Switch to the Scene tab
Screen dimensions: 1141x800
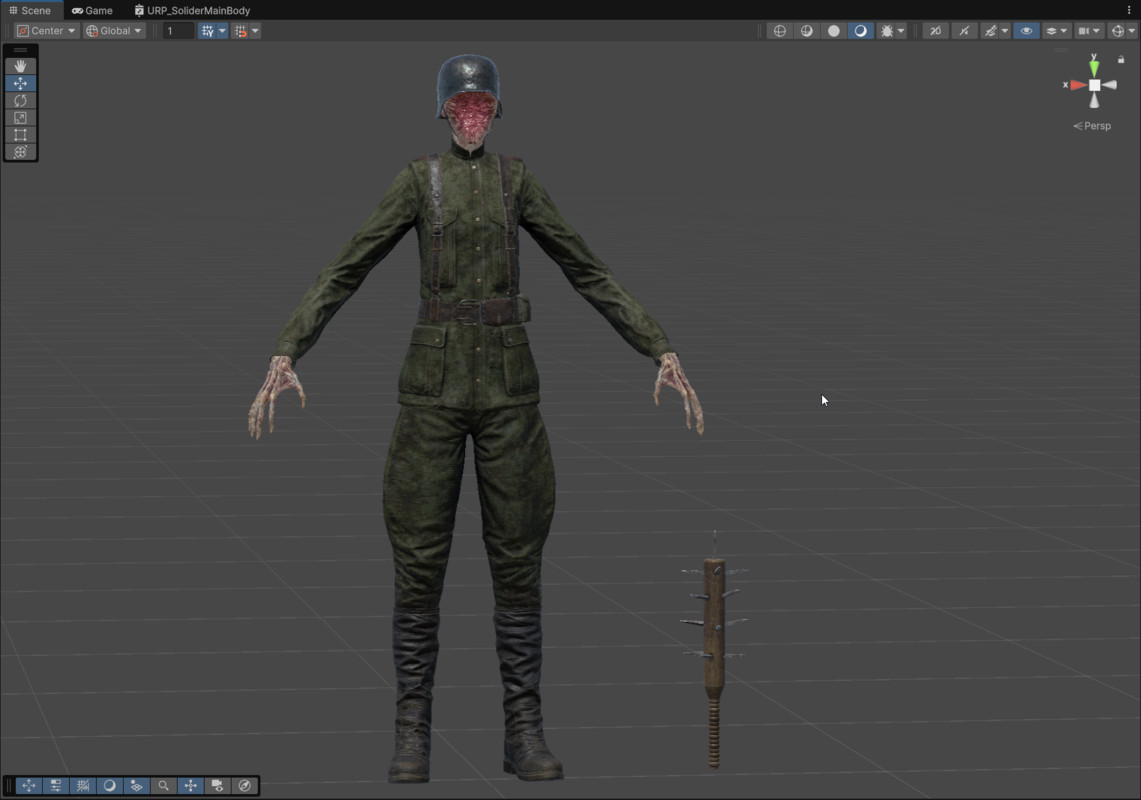(30, 10)
